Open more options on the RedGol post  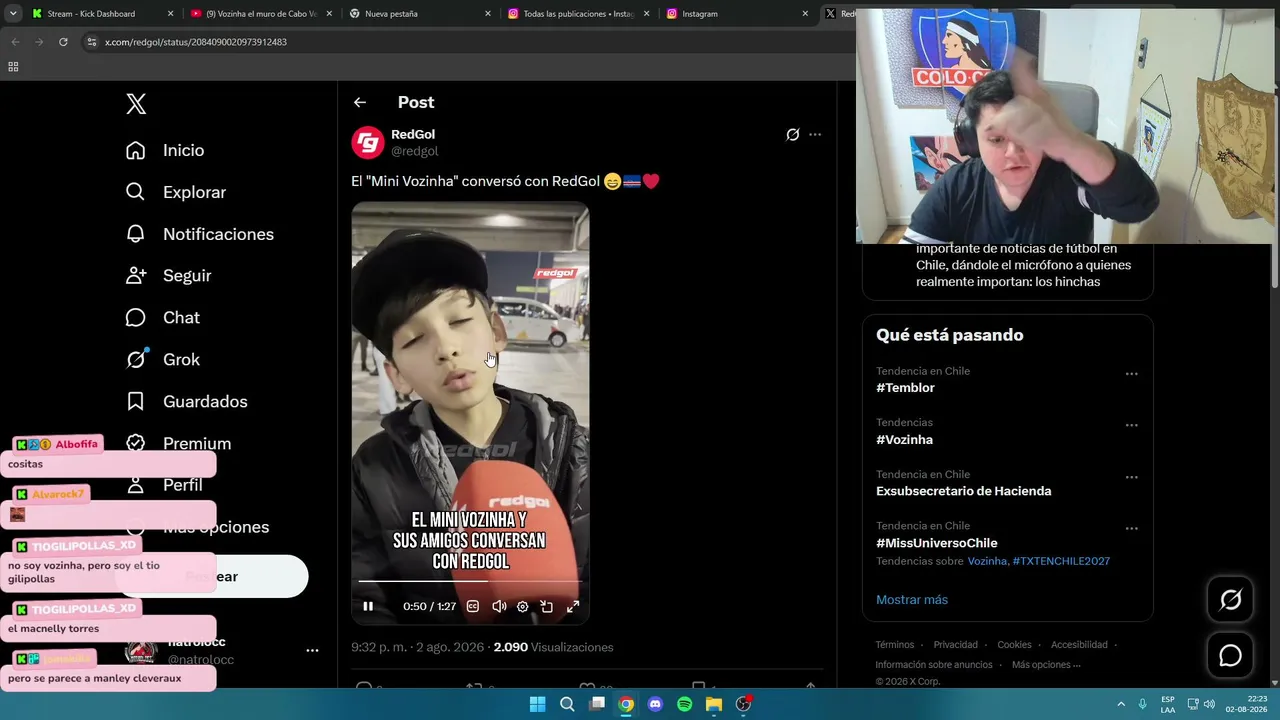[815, 135]
